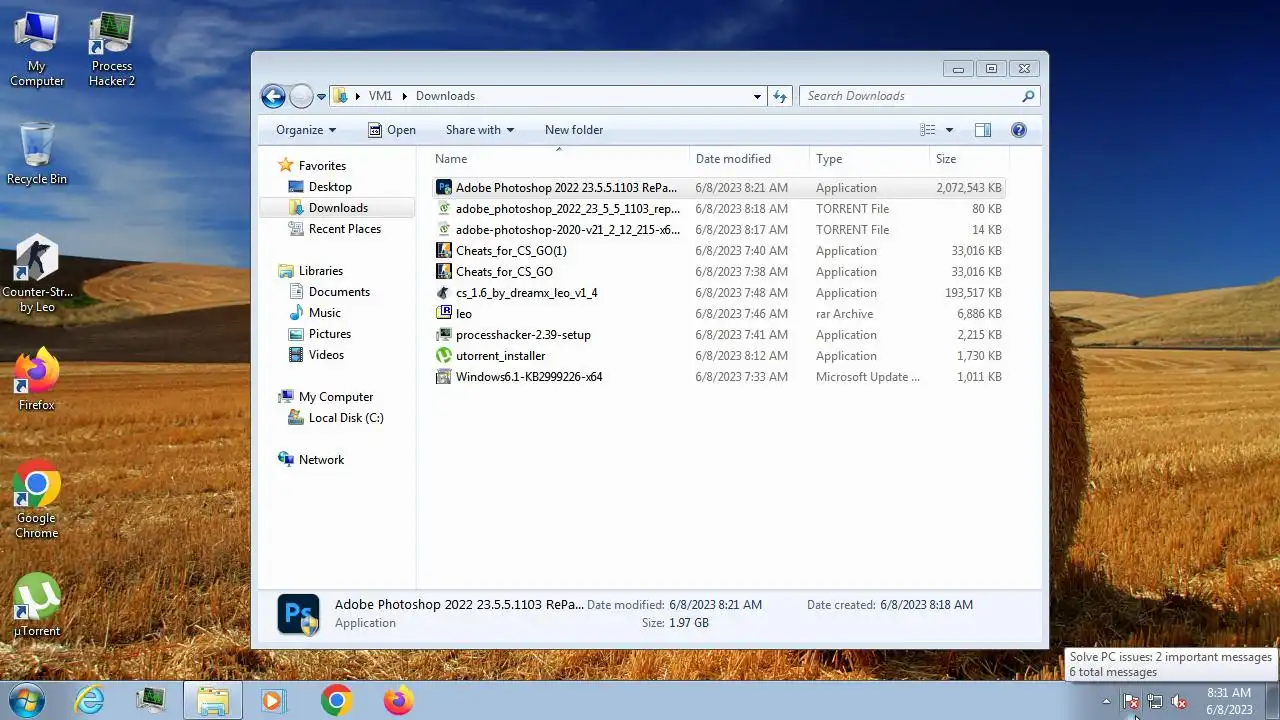Select cs_1.6_by_dreamx_leo_v1_4 file

[x=718, y=293]
